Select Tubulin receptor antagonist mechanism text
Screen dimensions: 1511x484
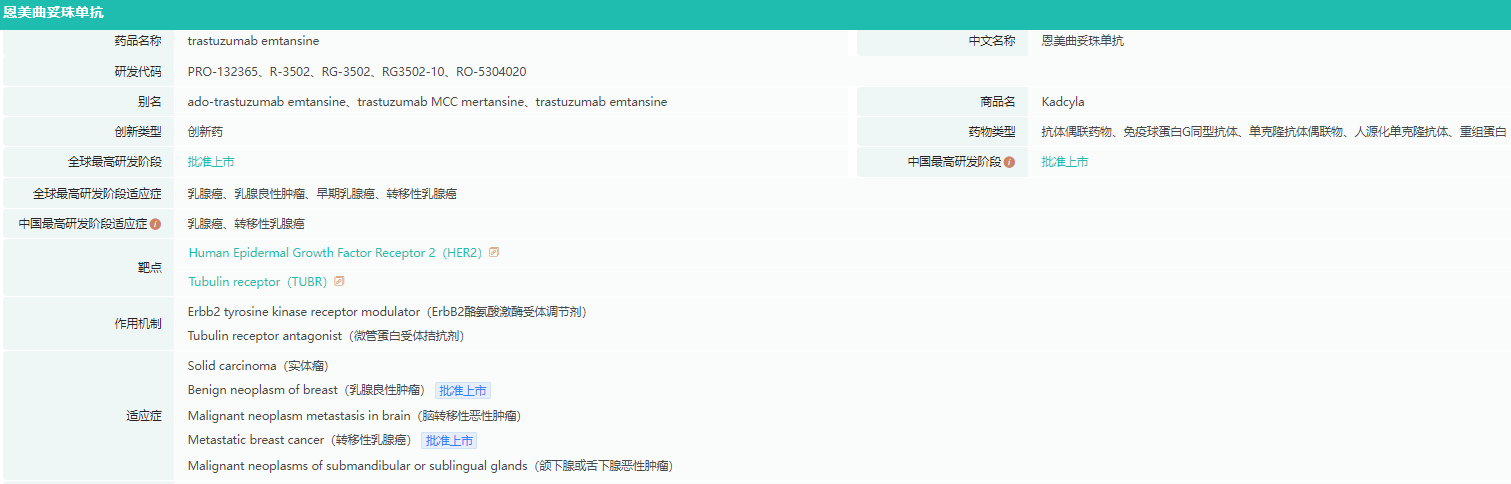coord(326,336)
